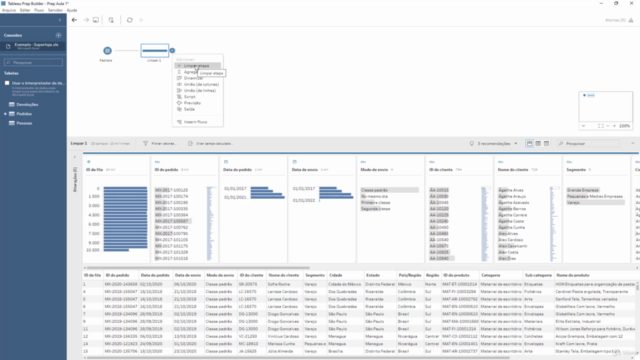The height and width of the screenshot is (360, 640).
Task: Choose 'Inserir fluxo' from the add menu
Action: 198,122
